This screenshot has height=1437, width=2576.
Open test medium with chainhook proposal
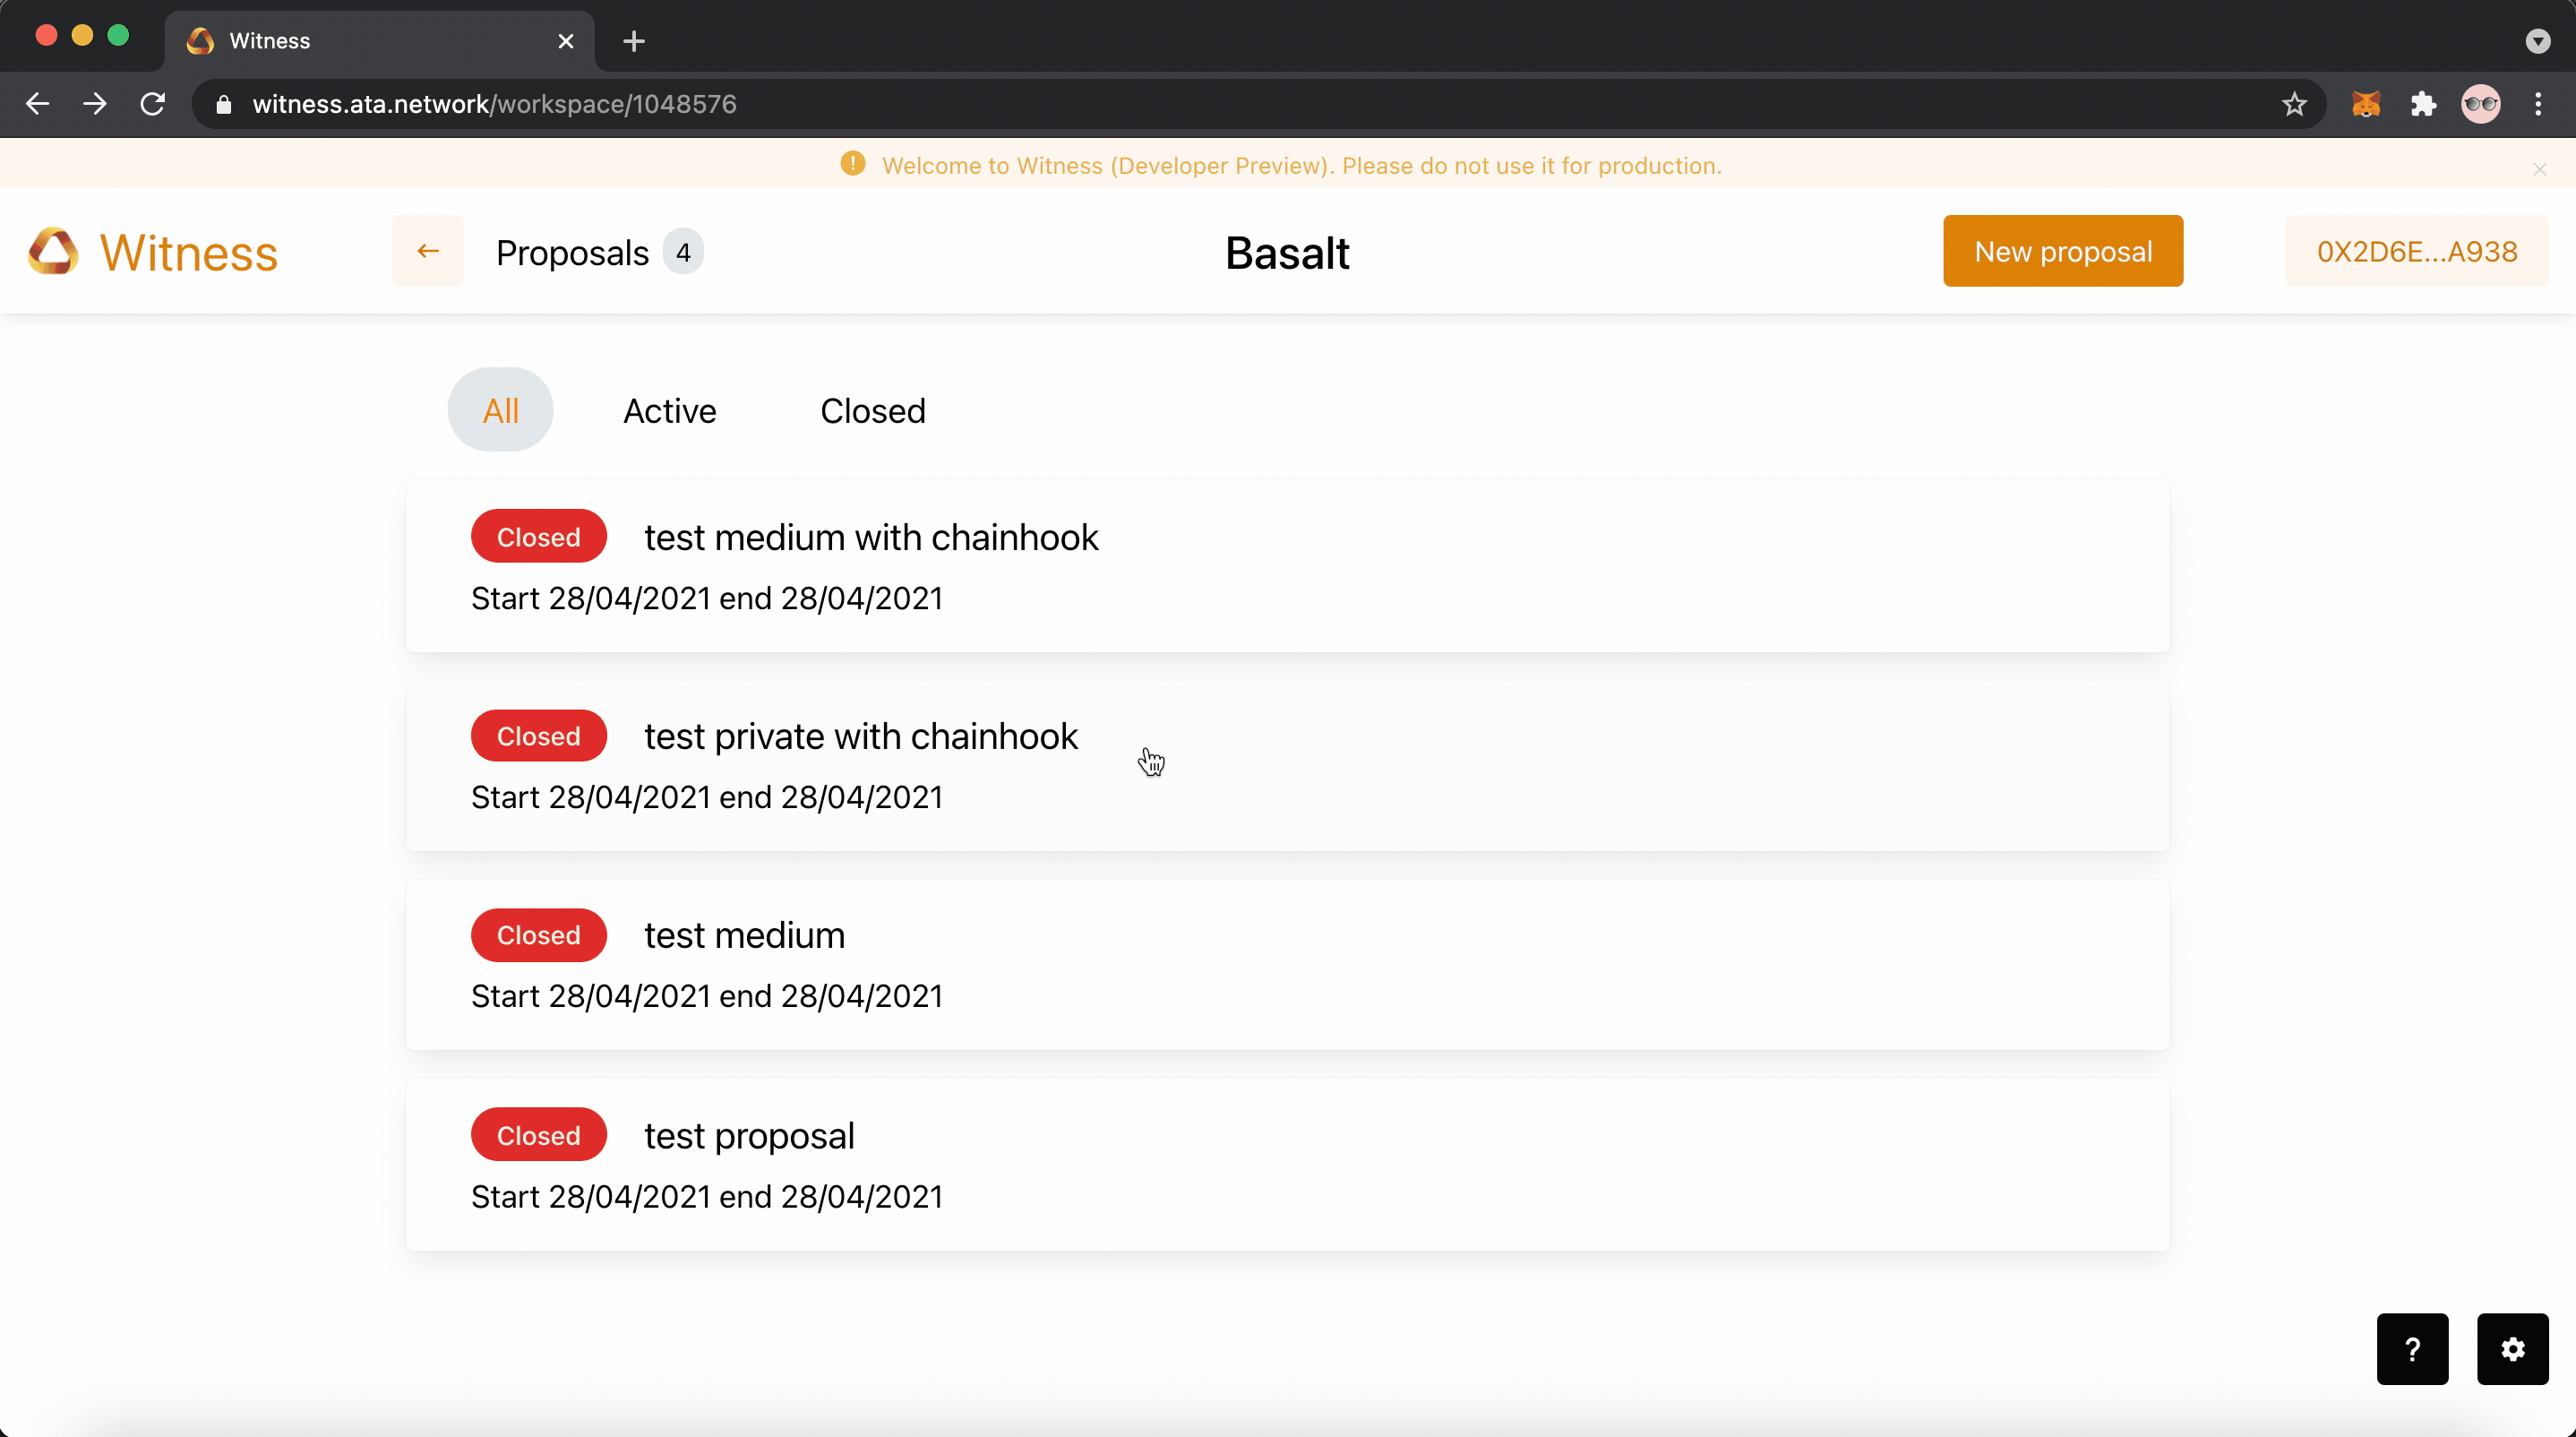[x=1288, y=566]
